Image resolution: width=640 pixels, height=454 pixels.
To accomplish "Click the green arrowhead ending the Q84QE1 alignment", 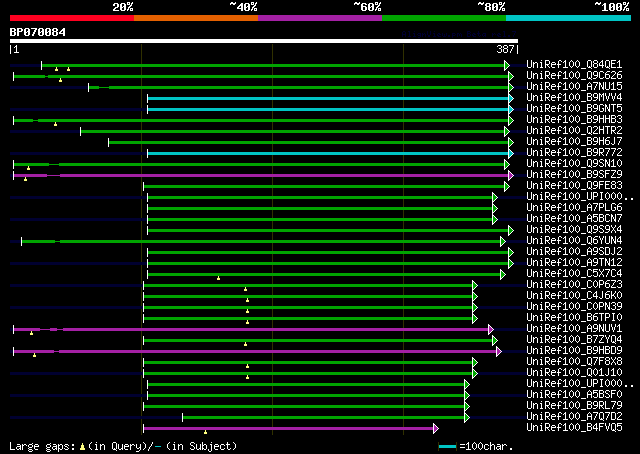I will pyautogui.click(x=507, y=65).
